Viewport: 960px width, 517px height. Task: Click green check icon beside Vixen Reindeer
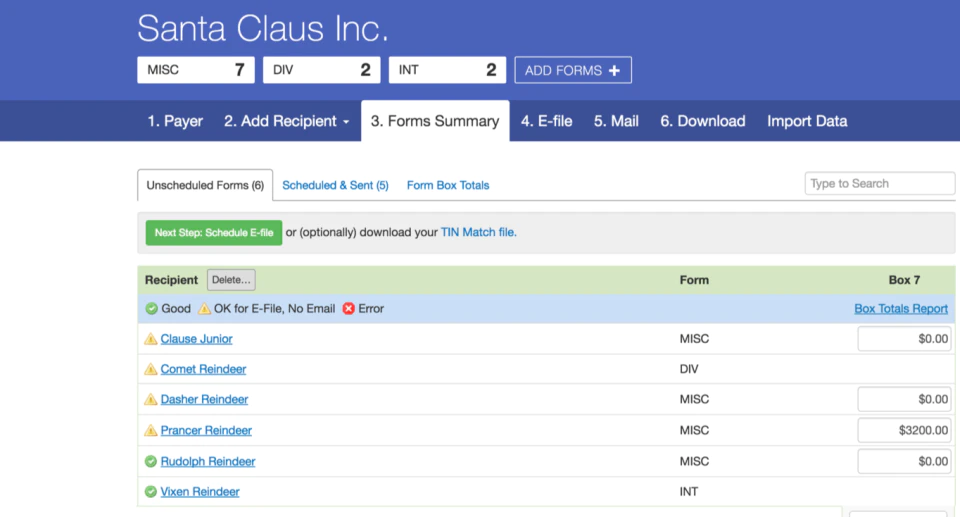pos(151,491)
